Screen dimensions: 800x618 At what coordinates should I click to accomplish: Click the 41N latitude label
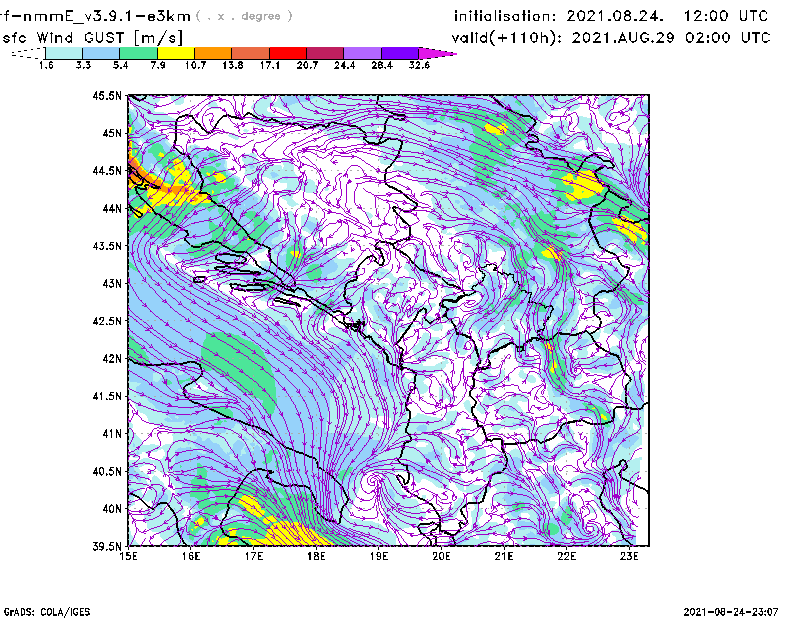coord(112,434)
